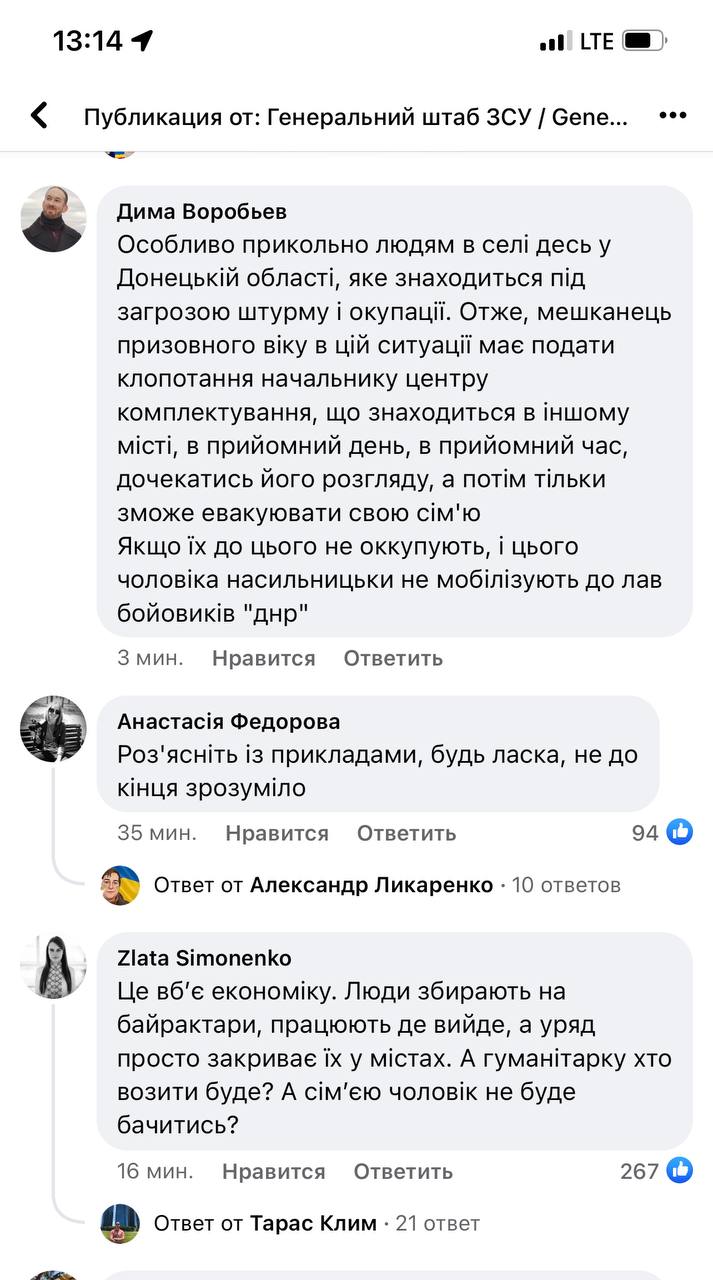
Task: Open Дима Воробьев's profile name link
Action: point(202,211)
